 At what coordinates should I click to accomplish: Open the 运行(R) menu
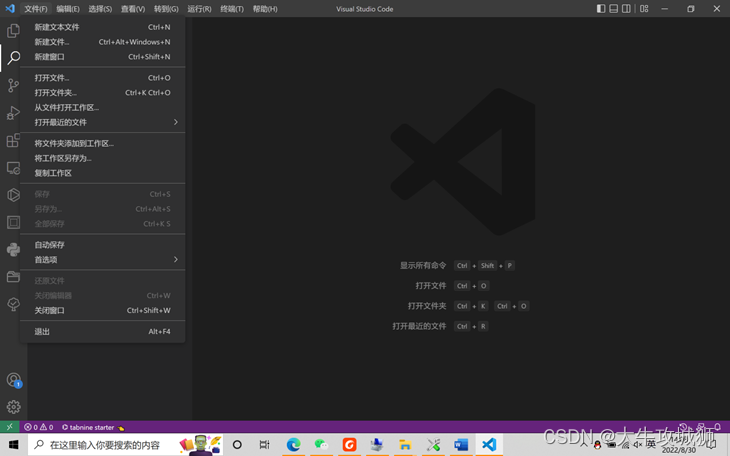tap(199, 9)
